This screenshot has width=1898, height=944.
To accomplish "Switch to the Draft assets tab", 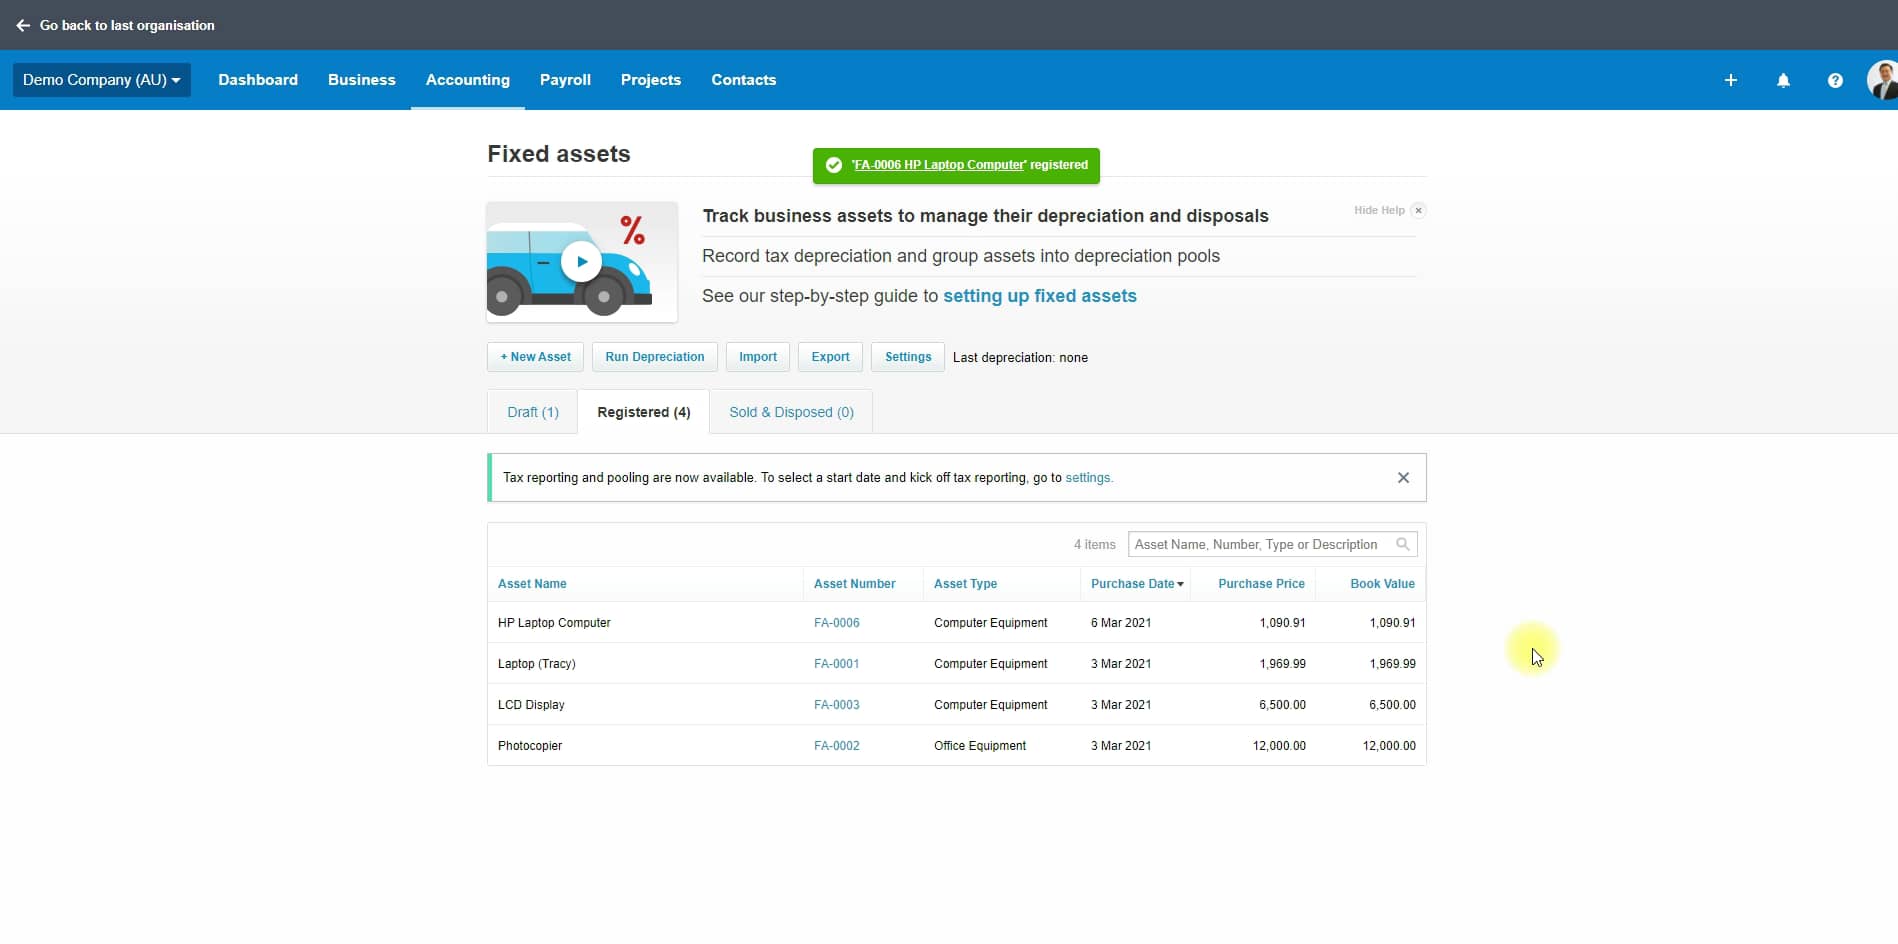I will (532, 412).
